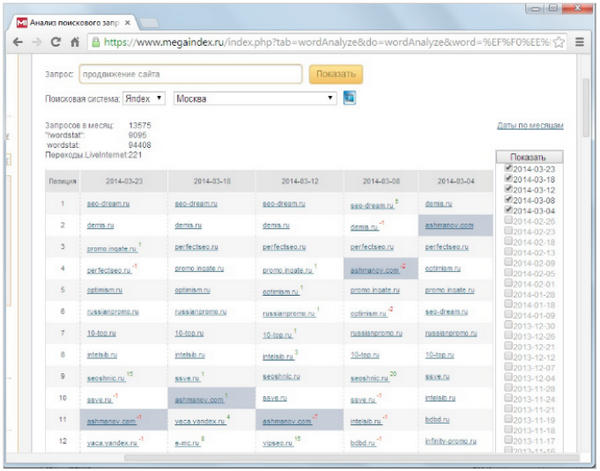Close the Анализ поискового запроса tab
Viewport: 600px width, 471px height.
[128, 23]
